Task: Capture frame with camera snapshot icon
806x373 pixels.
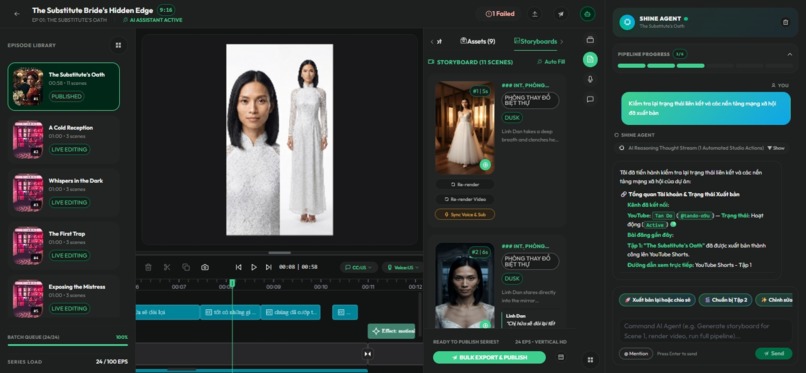Action: 205,267
